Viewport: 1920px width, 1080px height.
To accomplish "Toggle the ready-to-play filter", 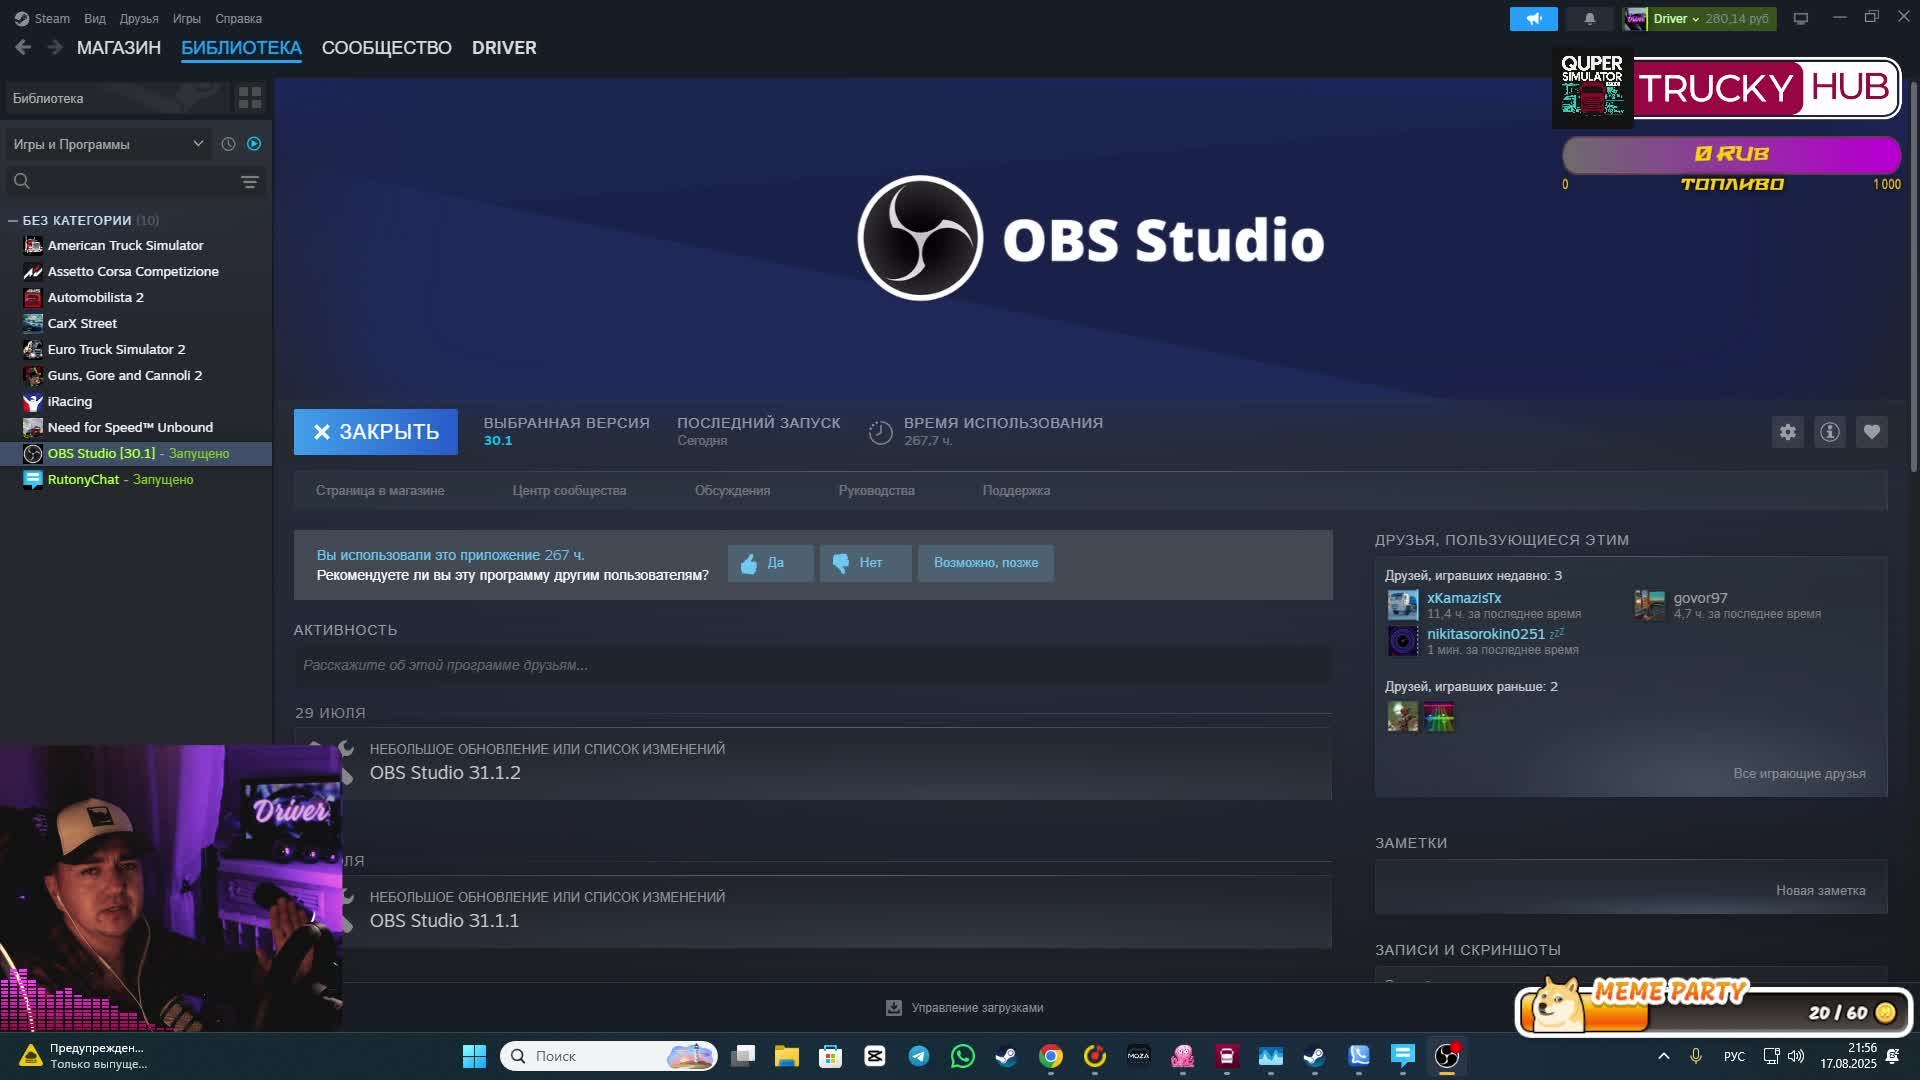I will pyautogui.click(x=254, y=144).
